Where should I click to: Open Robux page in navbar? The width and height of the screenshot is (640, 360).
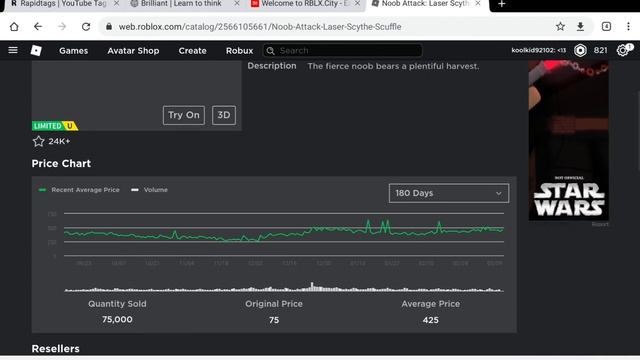(x=240, y=51)
